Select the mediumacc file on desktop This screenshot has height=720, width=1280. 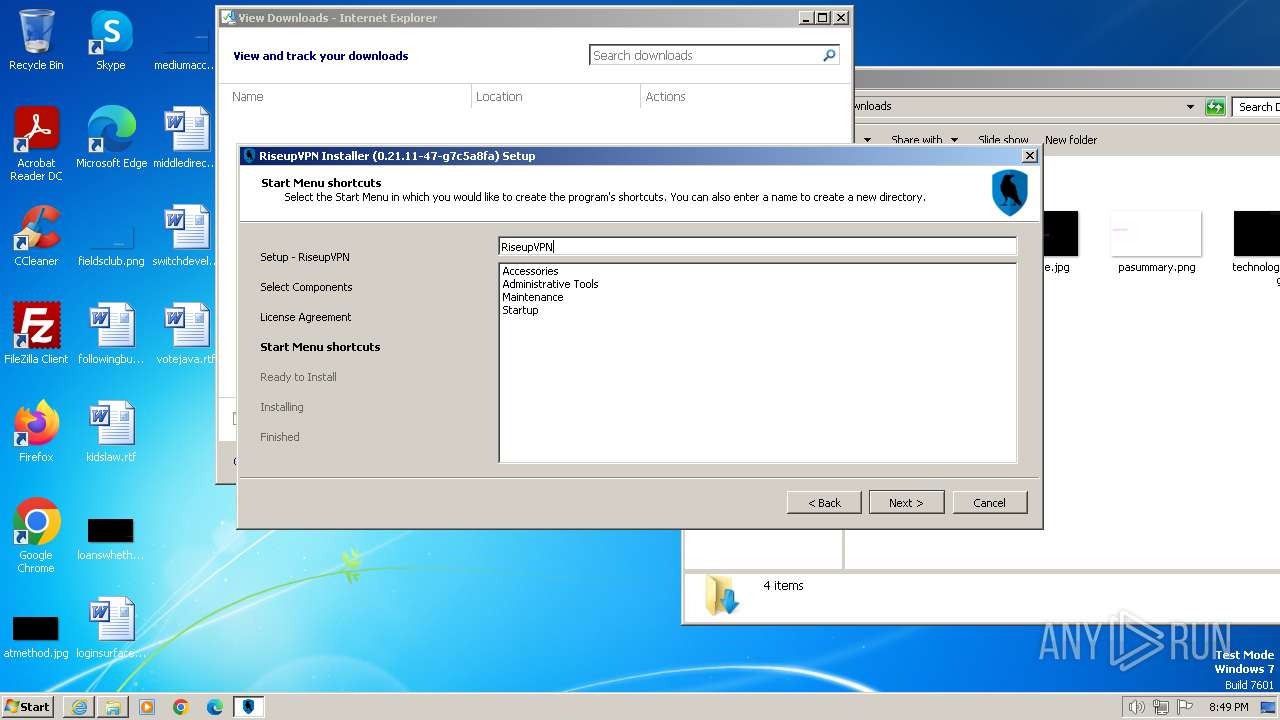[x=186, y=46]
